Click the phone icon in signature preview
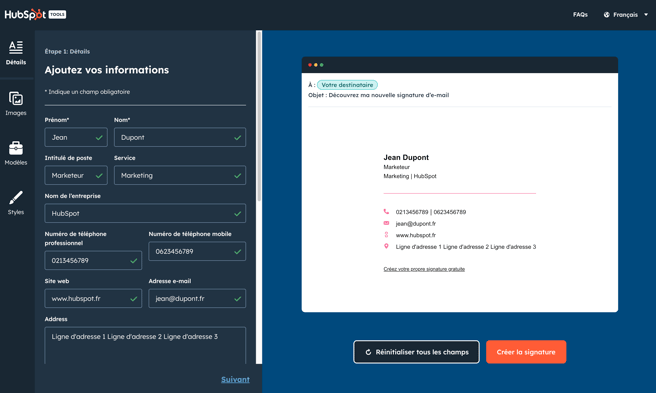Image resolution: width=656 pixels, height=393 pixels. (x=386, y=212)
